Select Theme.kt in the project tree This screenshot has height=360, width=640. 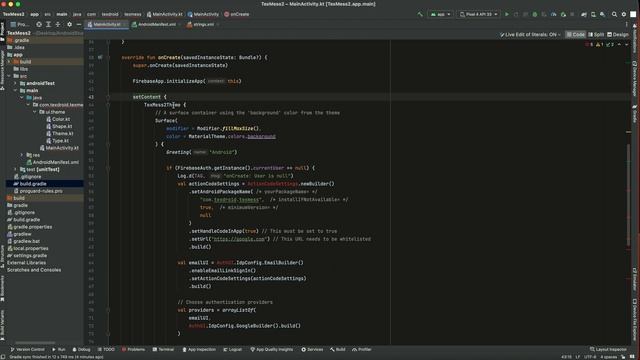[x=60, y=133]
